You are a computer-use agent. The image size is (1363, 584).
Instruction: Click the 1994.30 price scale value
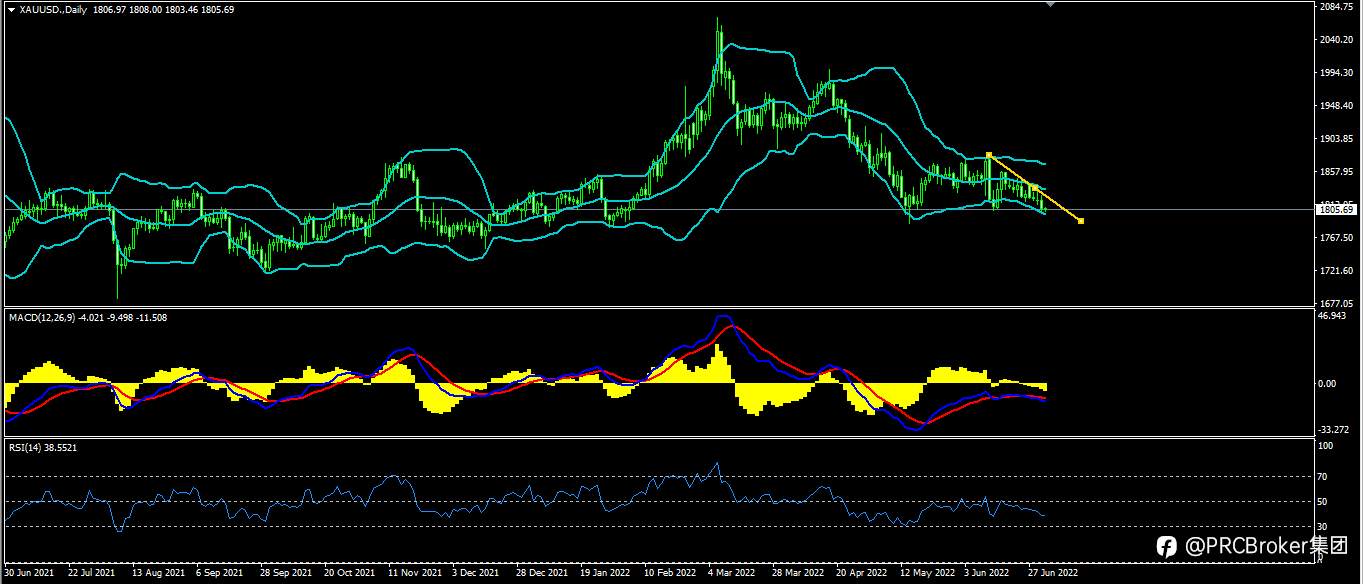[x=1337, y=73]
